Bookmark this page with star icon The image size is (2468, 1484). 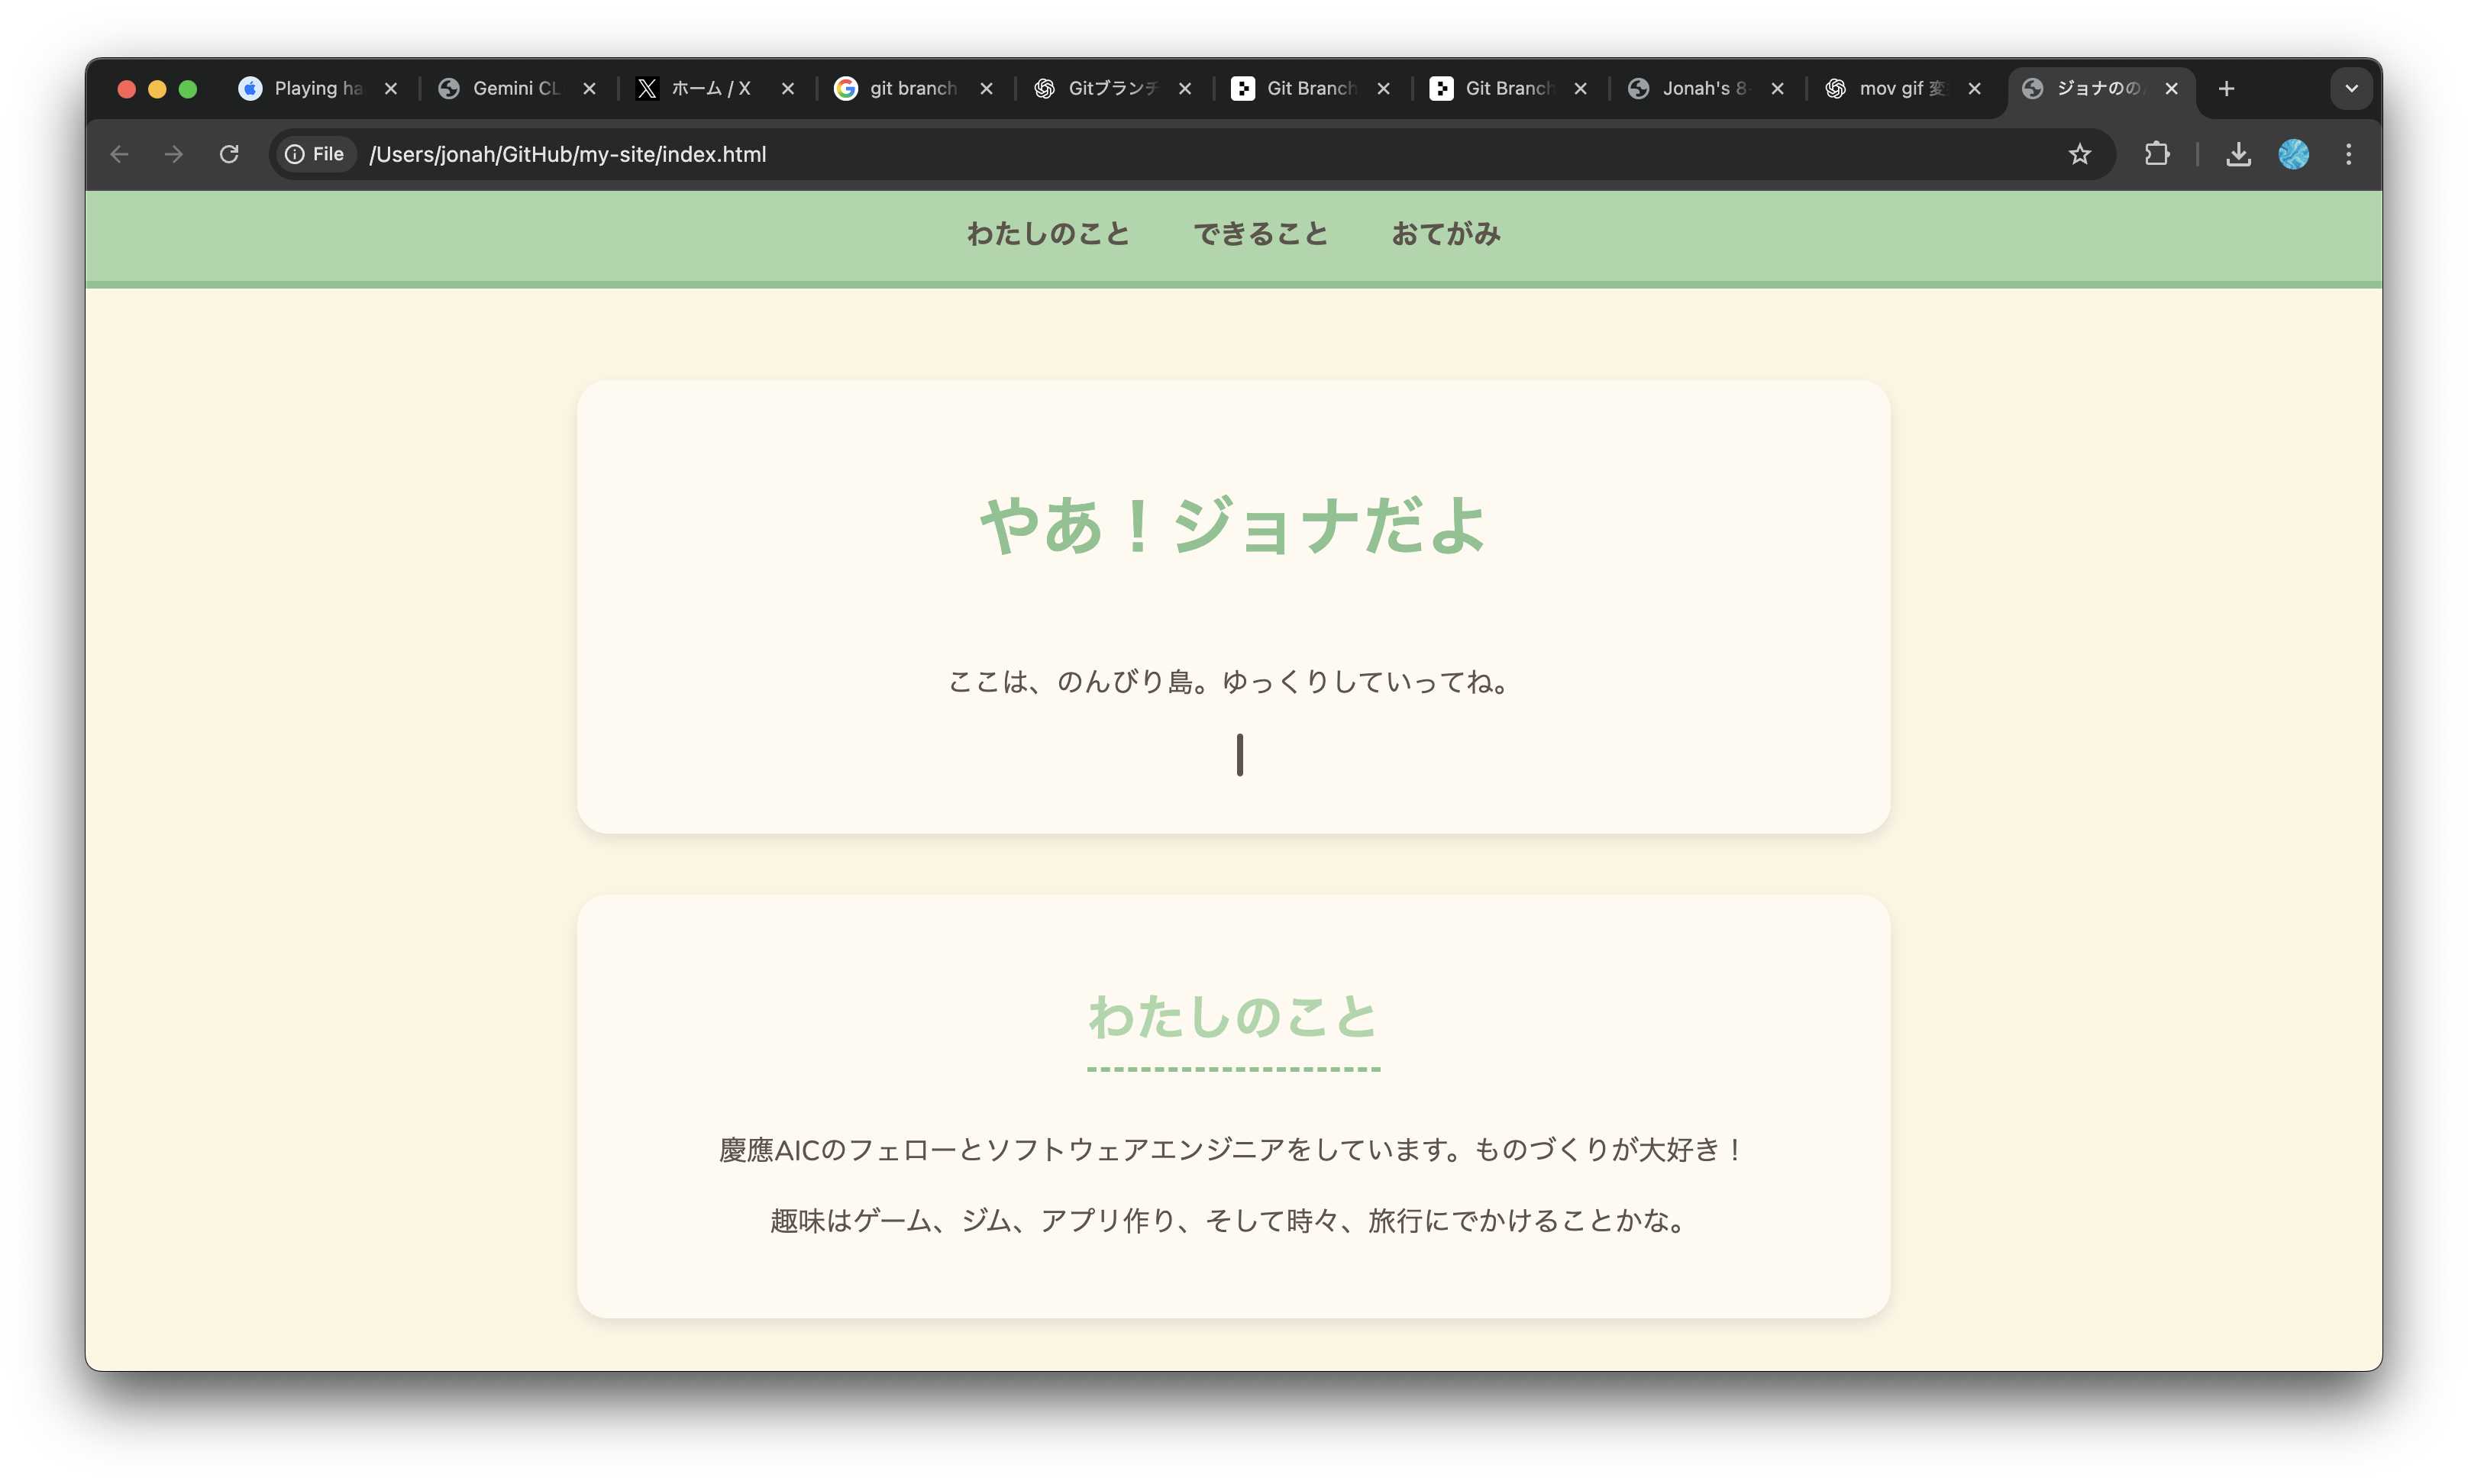coord(2080,154)
